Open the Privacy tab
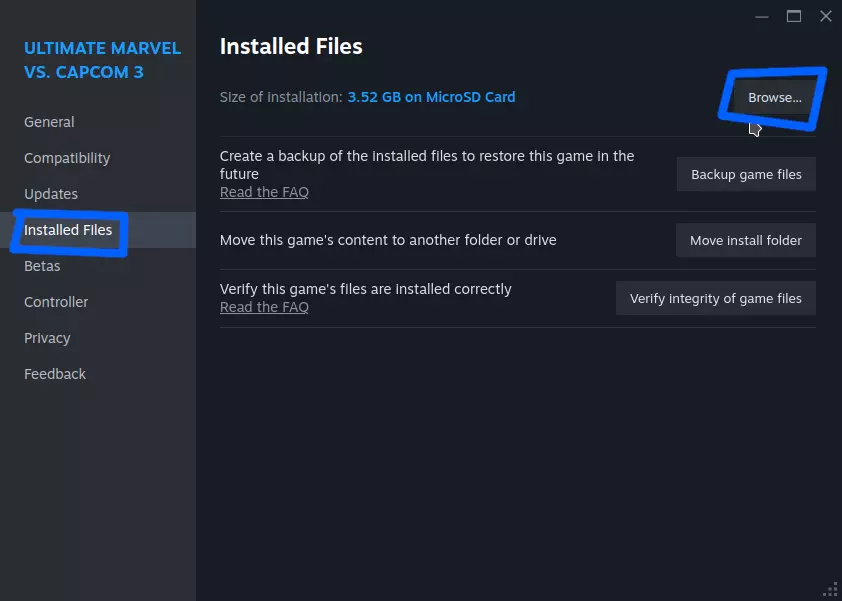The image size is (842, 601). tap(47, 338)
